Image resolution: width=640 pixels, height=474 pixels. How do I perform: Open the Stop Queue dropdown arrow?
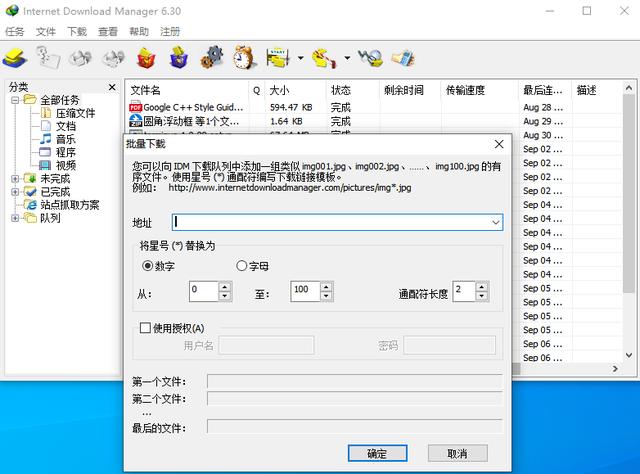(x=347, y=58)
